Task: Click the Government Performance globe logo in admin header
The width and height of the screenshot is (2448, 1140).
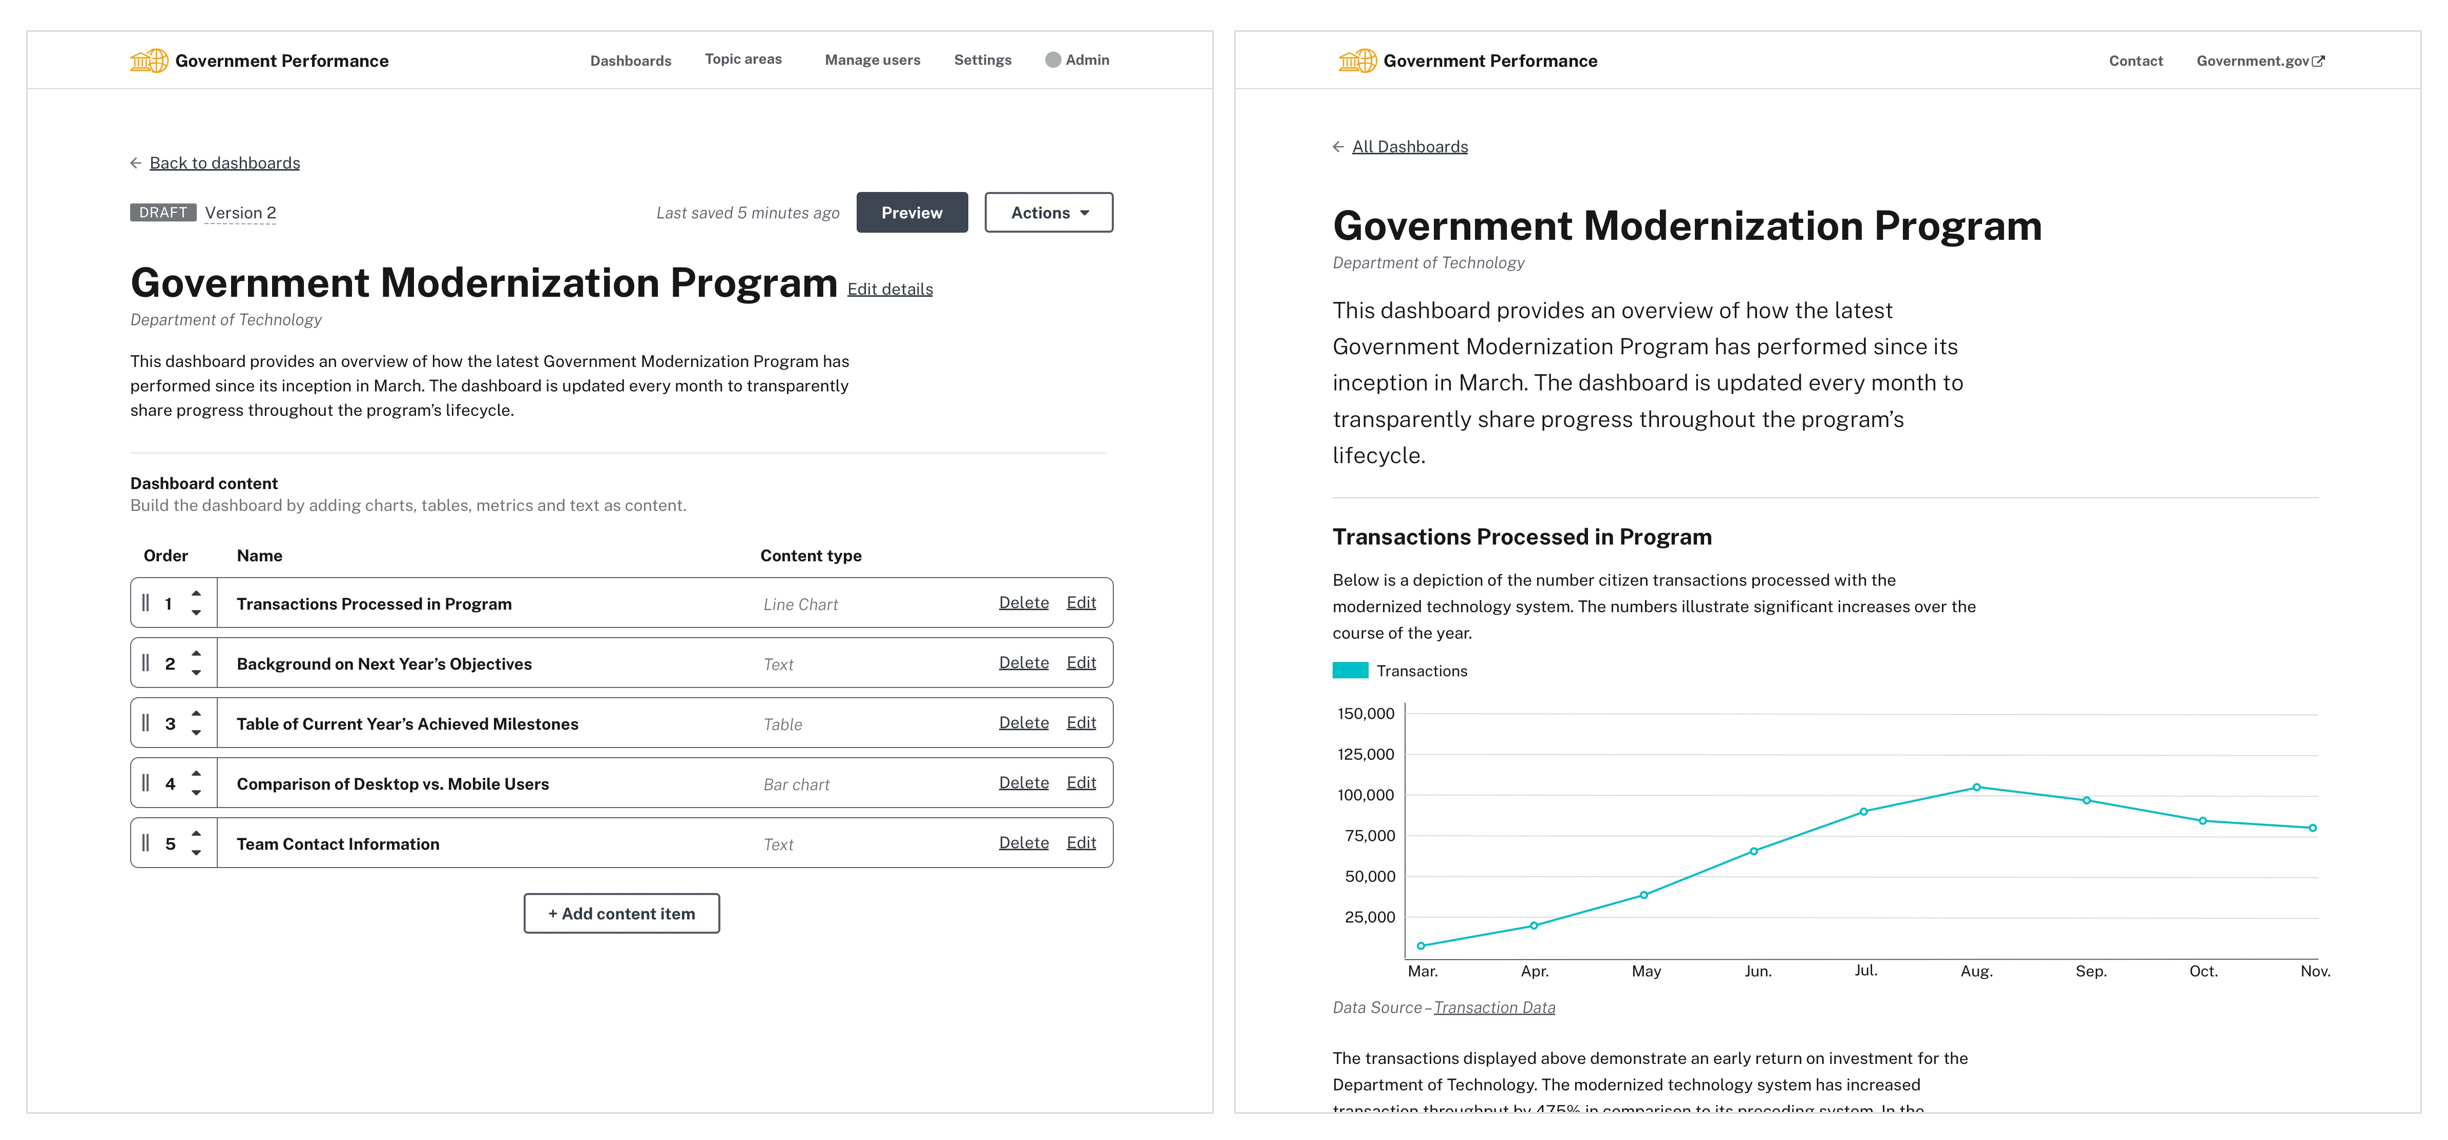Action: 149,61
